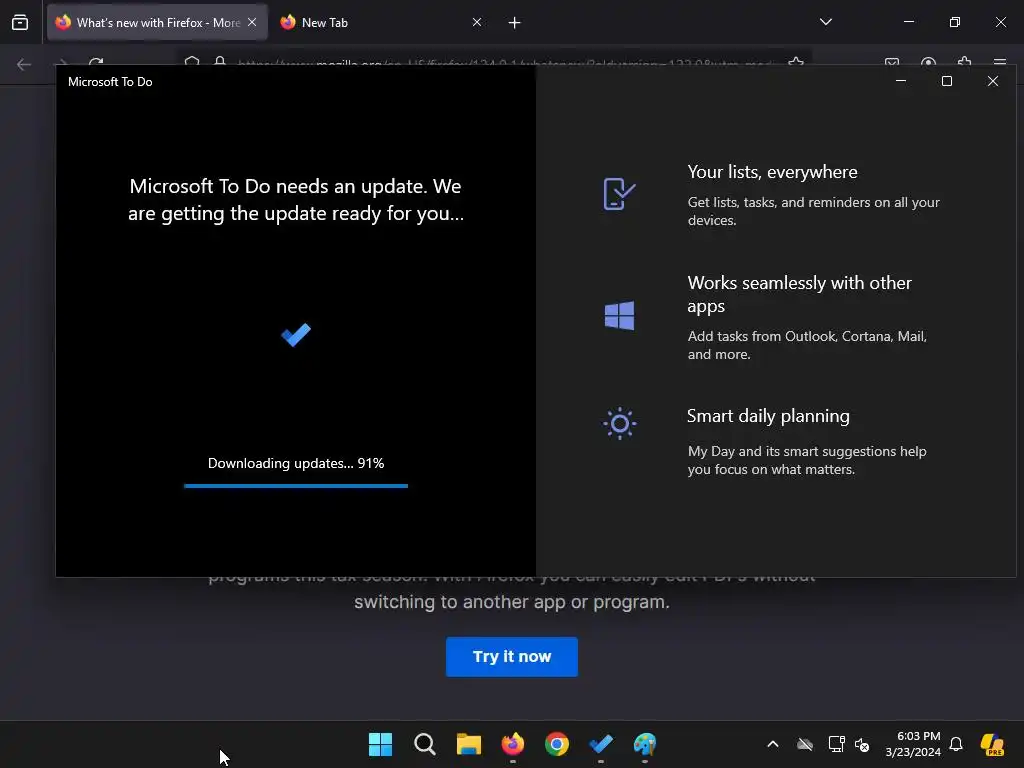The width and height of the screenshot is (1024, 768).
Task: Click the Microsoft To Do needs an update message
Action: point(296,200)
